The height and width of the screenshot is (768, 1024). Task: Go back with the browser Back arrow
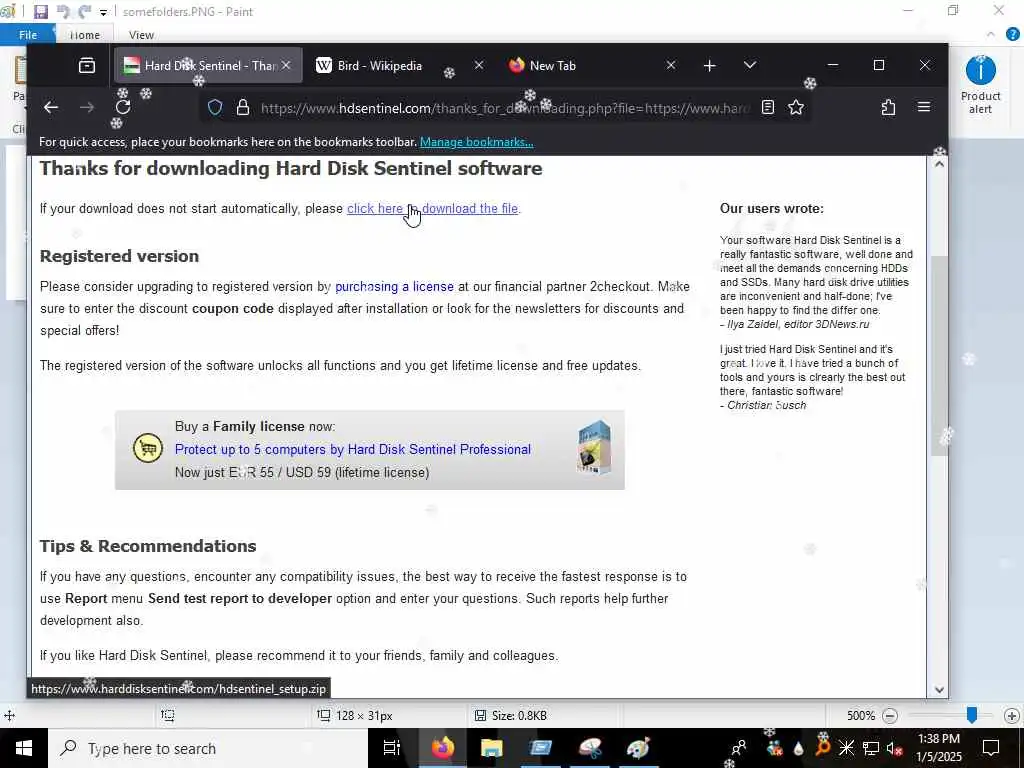tap(51, 107)
